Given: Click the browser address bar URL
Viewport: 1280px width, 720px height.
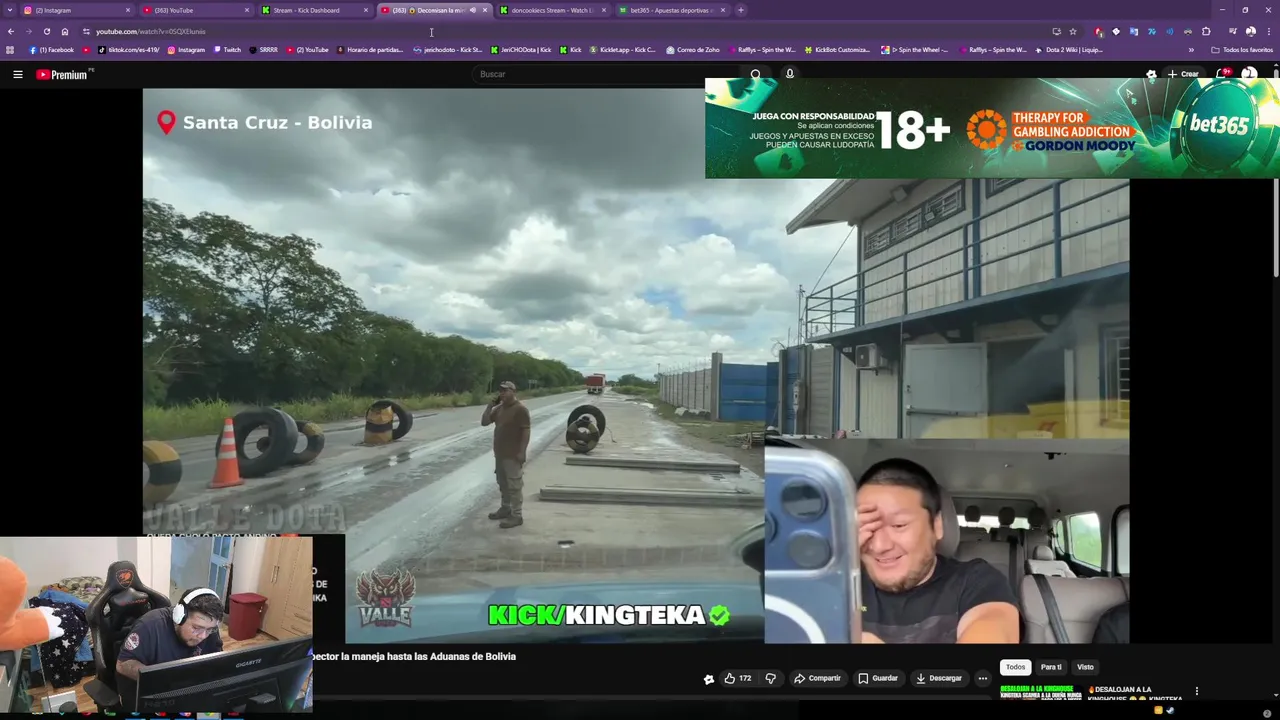Looking at the screenshot, I should pyautogui.click(x=150, y=31).
